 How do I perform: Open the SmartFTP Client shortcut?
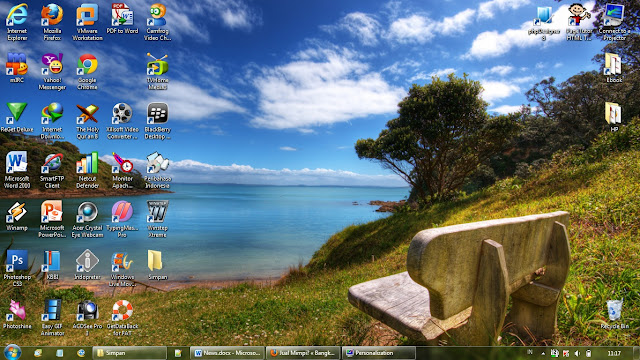pyautogui.click(x=52, y=170)
